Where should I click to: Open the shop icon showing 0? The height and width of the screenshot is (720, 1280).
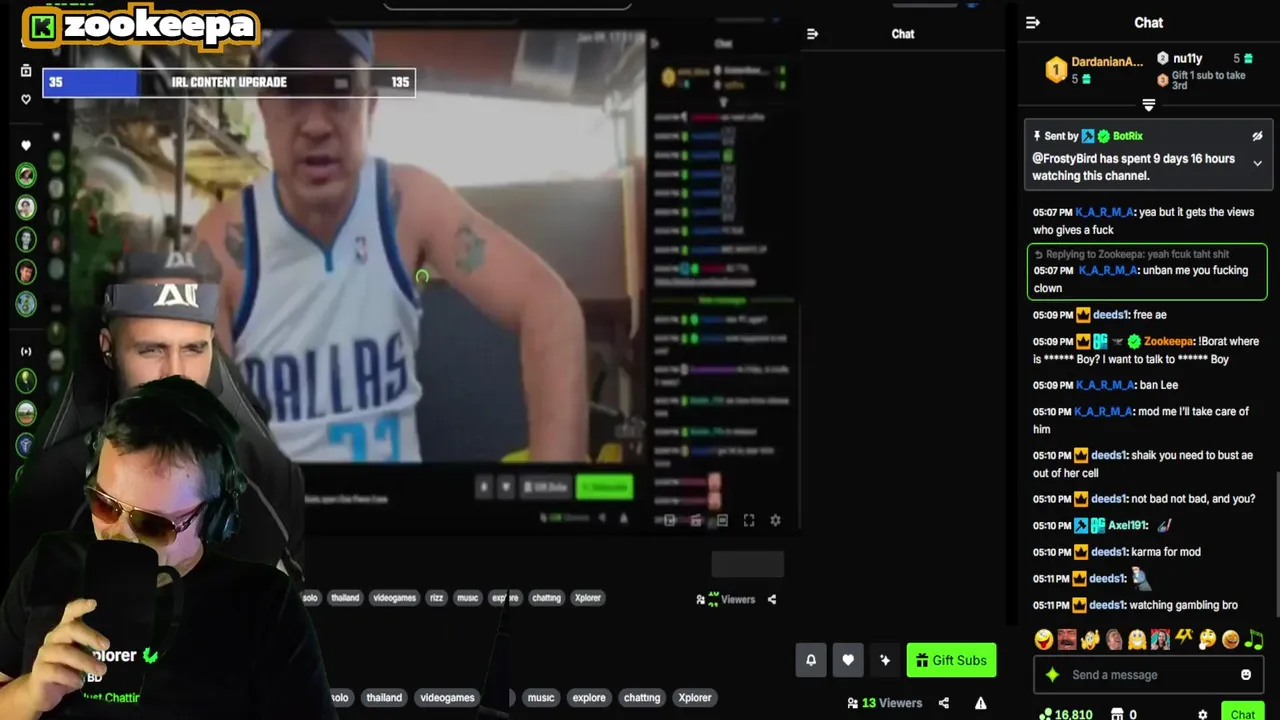pos(1124,715)
